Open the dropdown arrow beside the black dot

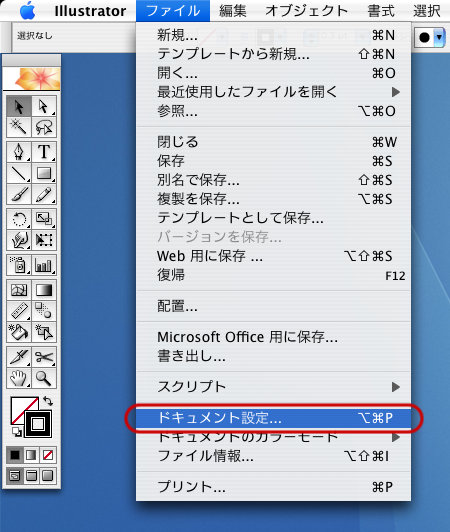439,37
